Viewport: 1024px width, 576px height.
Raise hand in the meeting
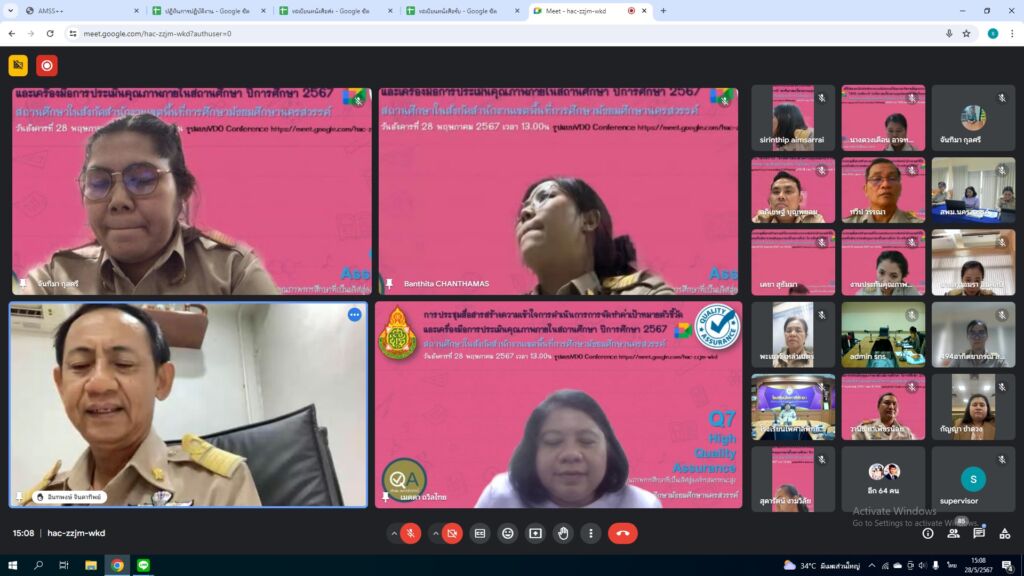[563, 533]
